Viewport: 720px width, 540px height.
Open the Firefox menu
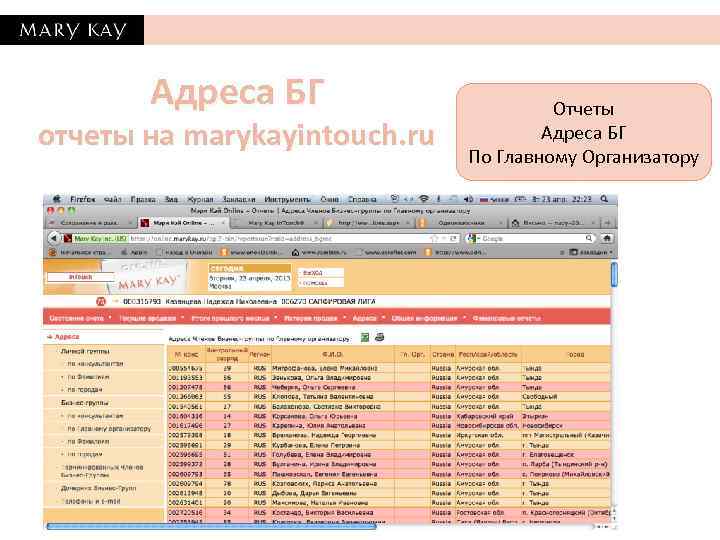[83, 199]
